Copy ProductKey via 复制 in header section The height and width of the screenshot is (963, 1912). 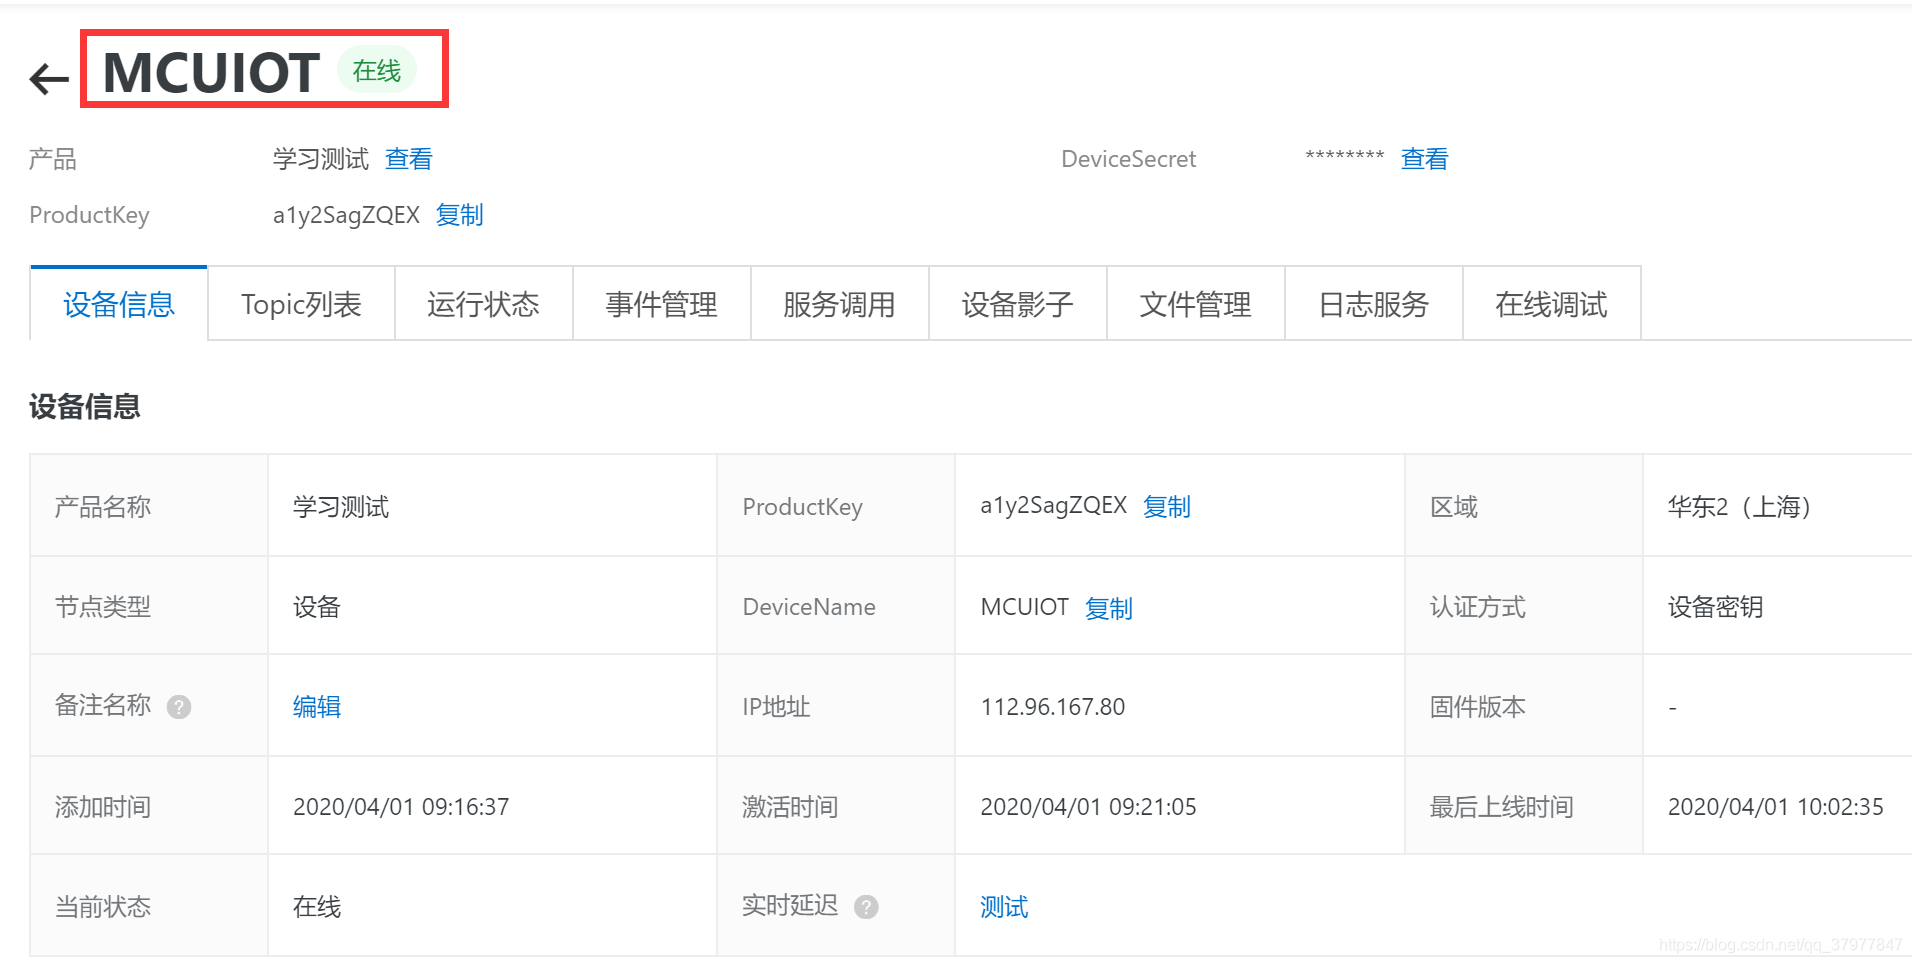(460, 215)
